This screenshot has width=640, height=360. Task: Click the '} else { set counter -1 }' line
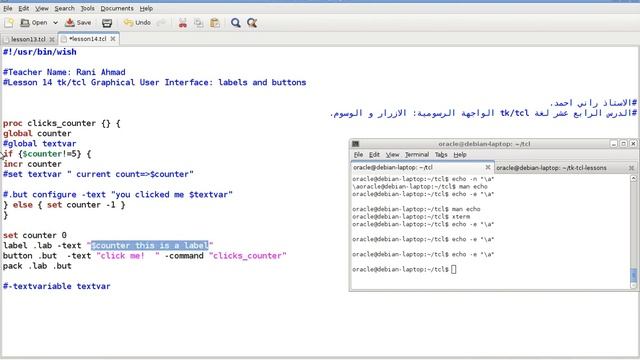64,205
